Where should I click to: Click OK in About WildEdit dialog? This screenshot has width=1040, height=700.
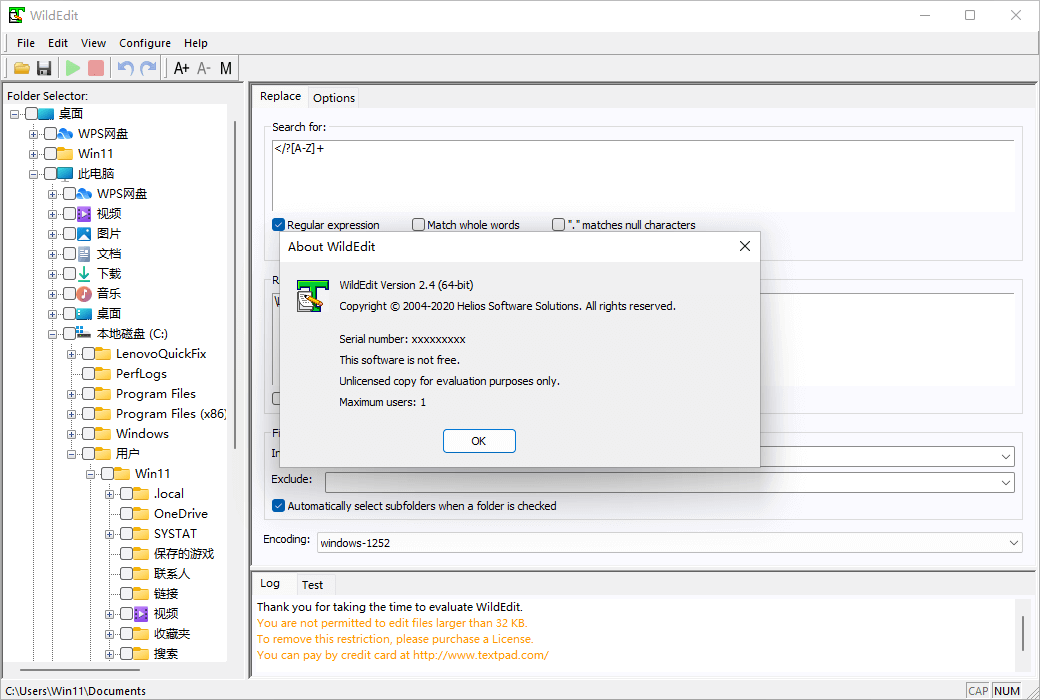[479, 441]
